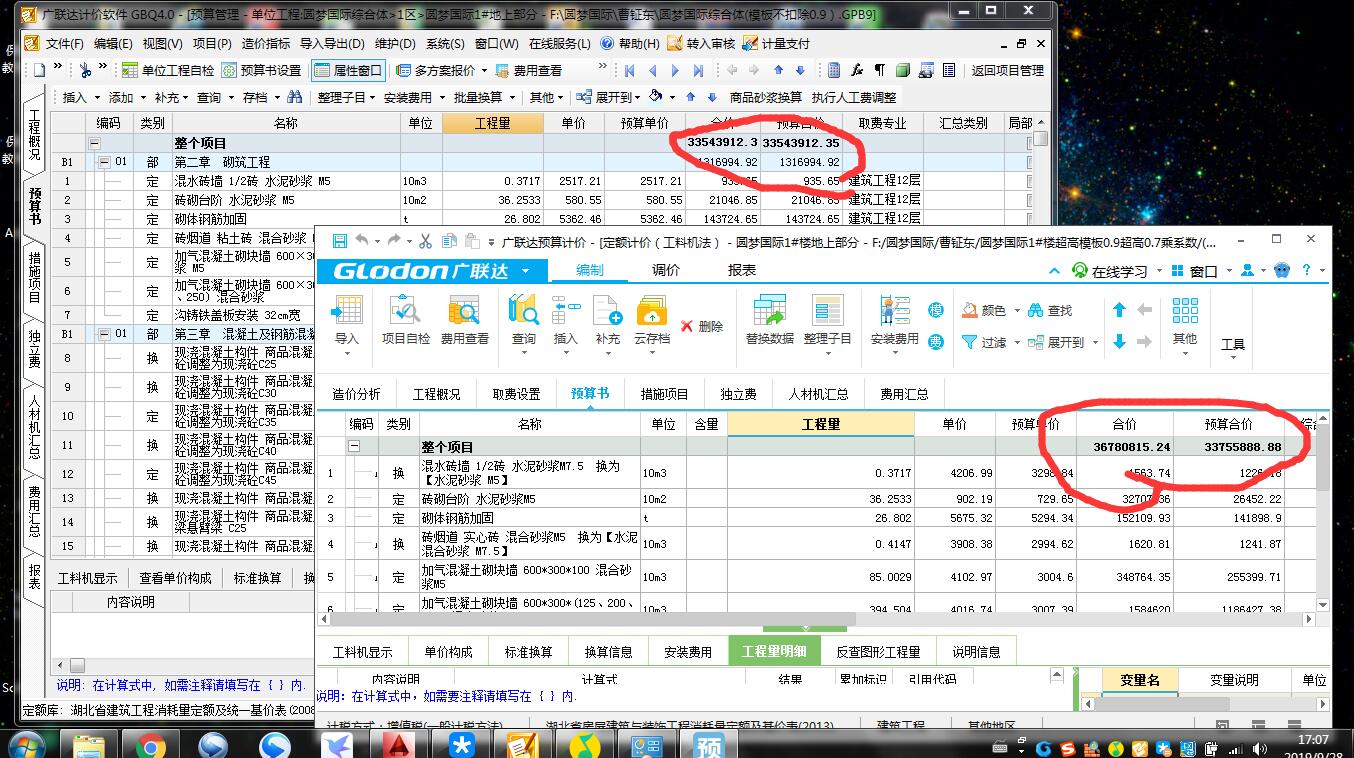Viewport: 1354px width, 758px height.
Task: Click cell 砖砌台阶 水泥砂浆M5 in front table
Action: coord(530,498)
